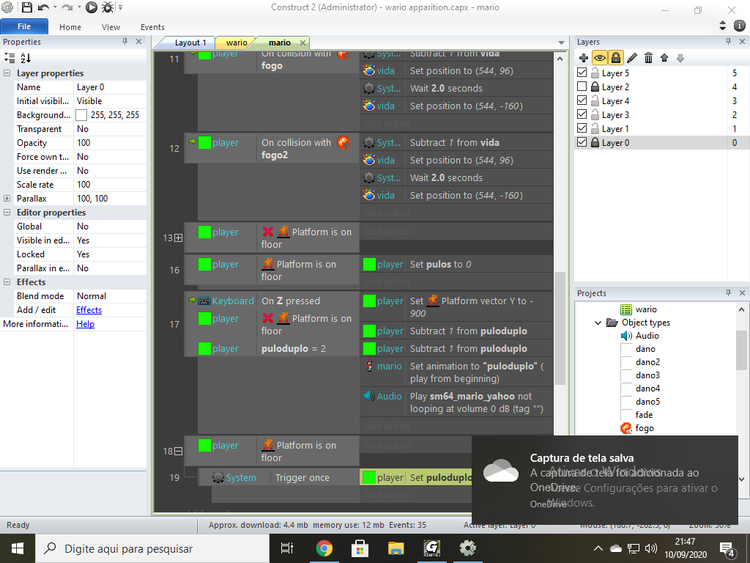The width and height of the screenshot is (750, 563).
Task: Click background color swatch 255, 255, 255
Action: (x=81, y=115)
